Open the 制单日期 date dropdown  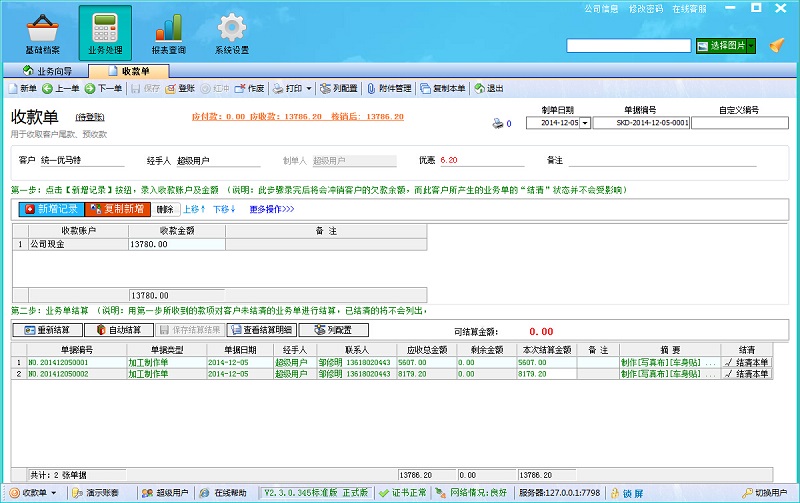point(585,123)
